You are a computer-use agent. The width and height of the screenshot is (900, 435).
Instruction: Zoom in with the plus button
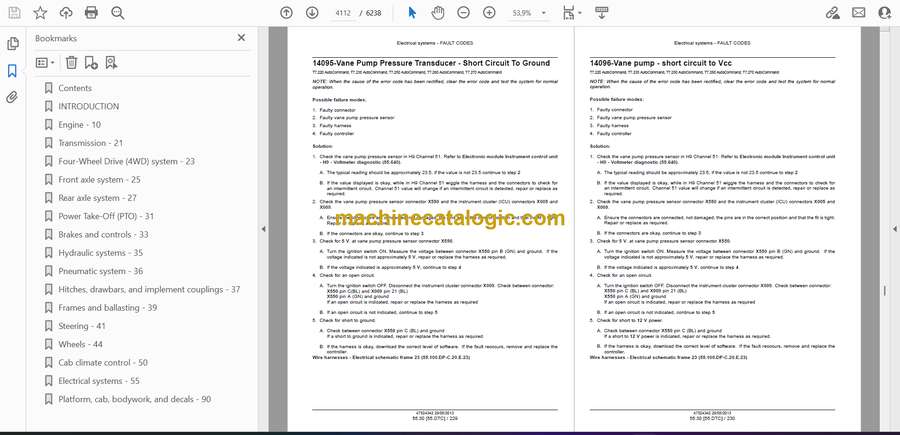(x=489, y=13)
